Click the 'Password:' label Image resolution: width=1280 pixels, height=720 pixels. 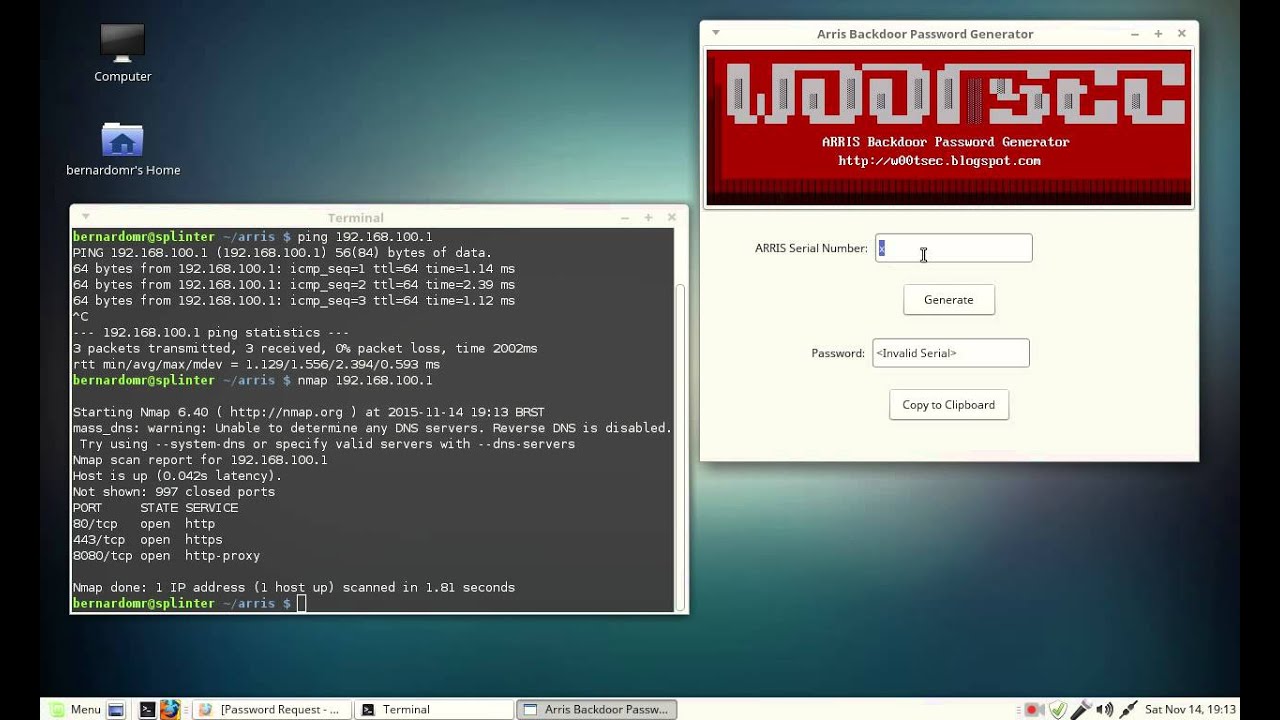[838, 353]
